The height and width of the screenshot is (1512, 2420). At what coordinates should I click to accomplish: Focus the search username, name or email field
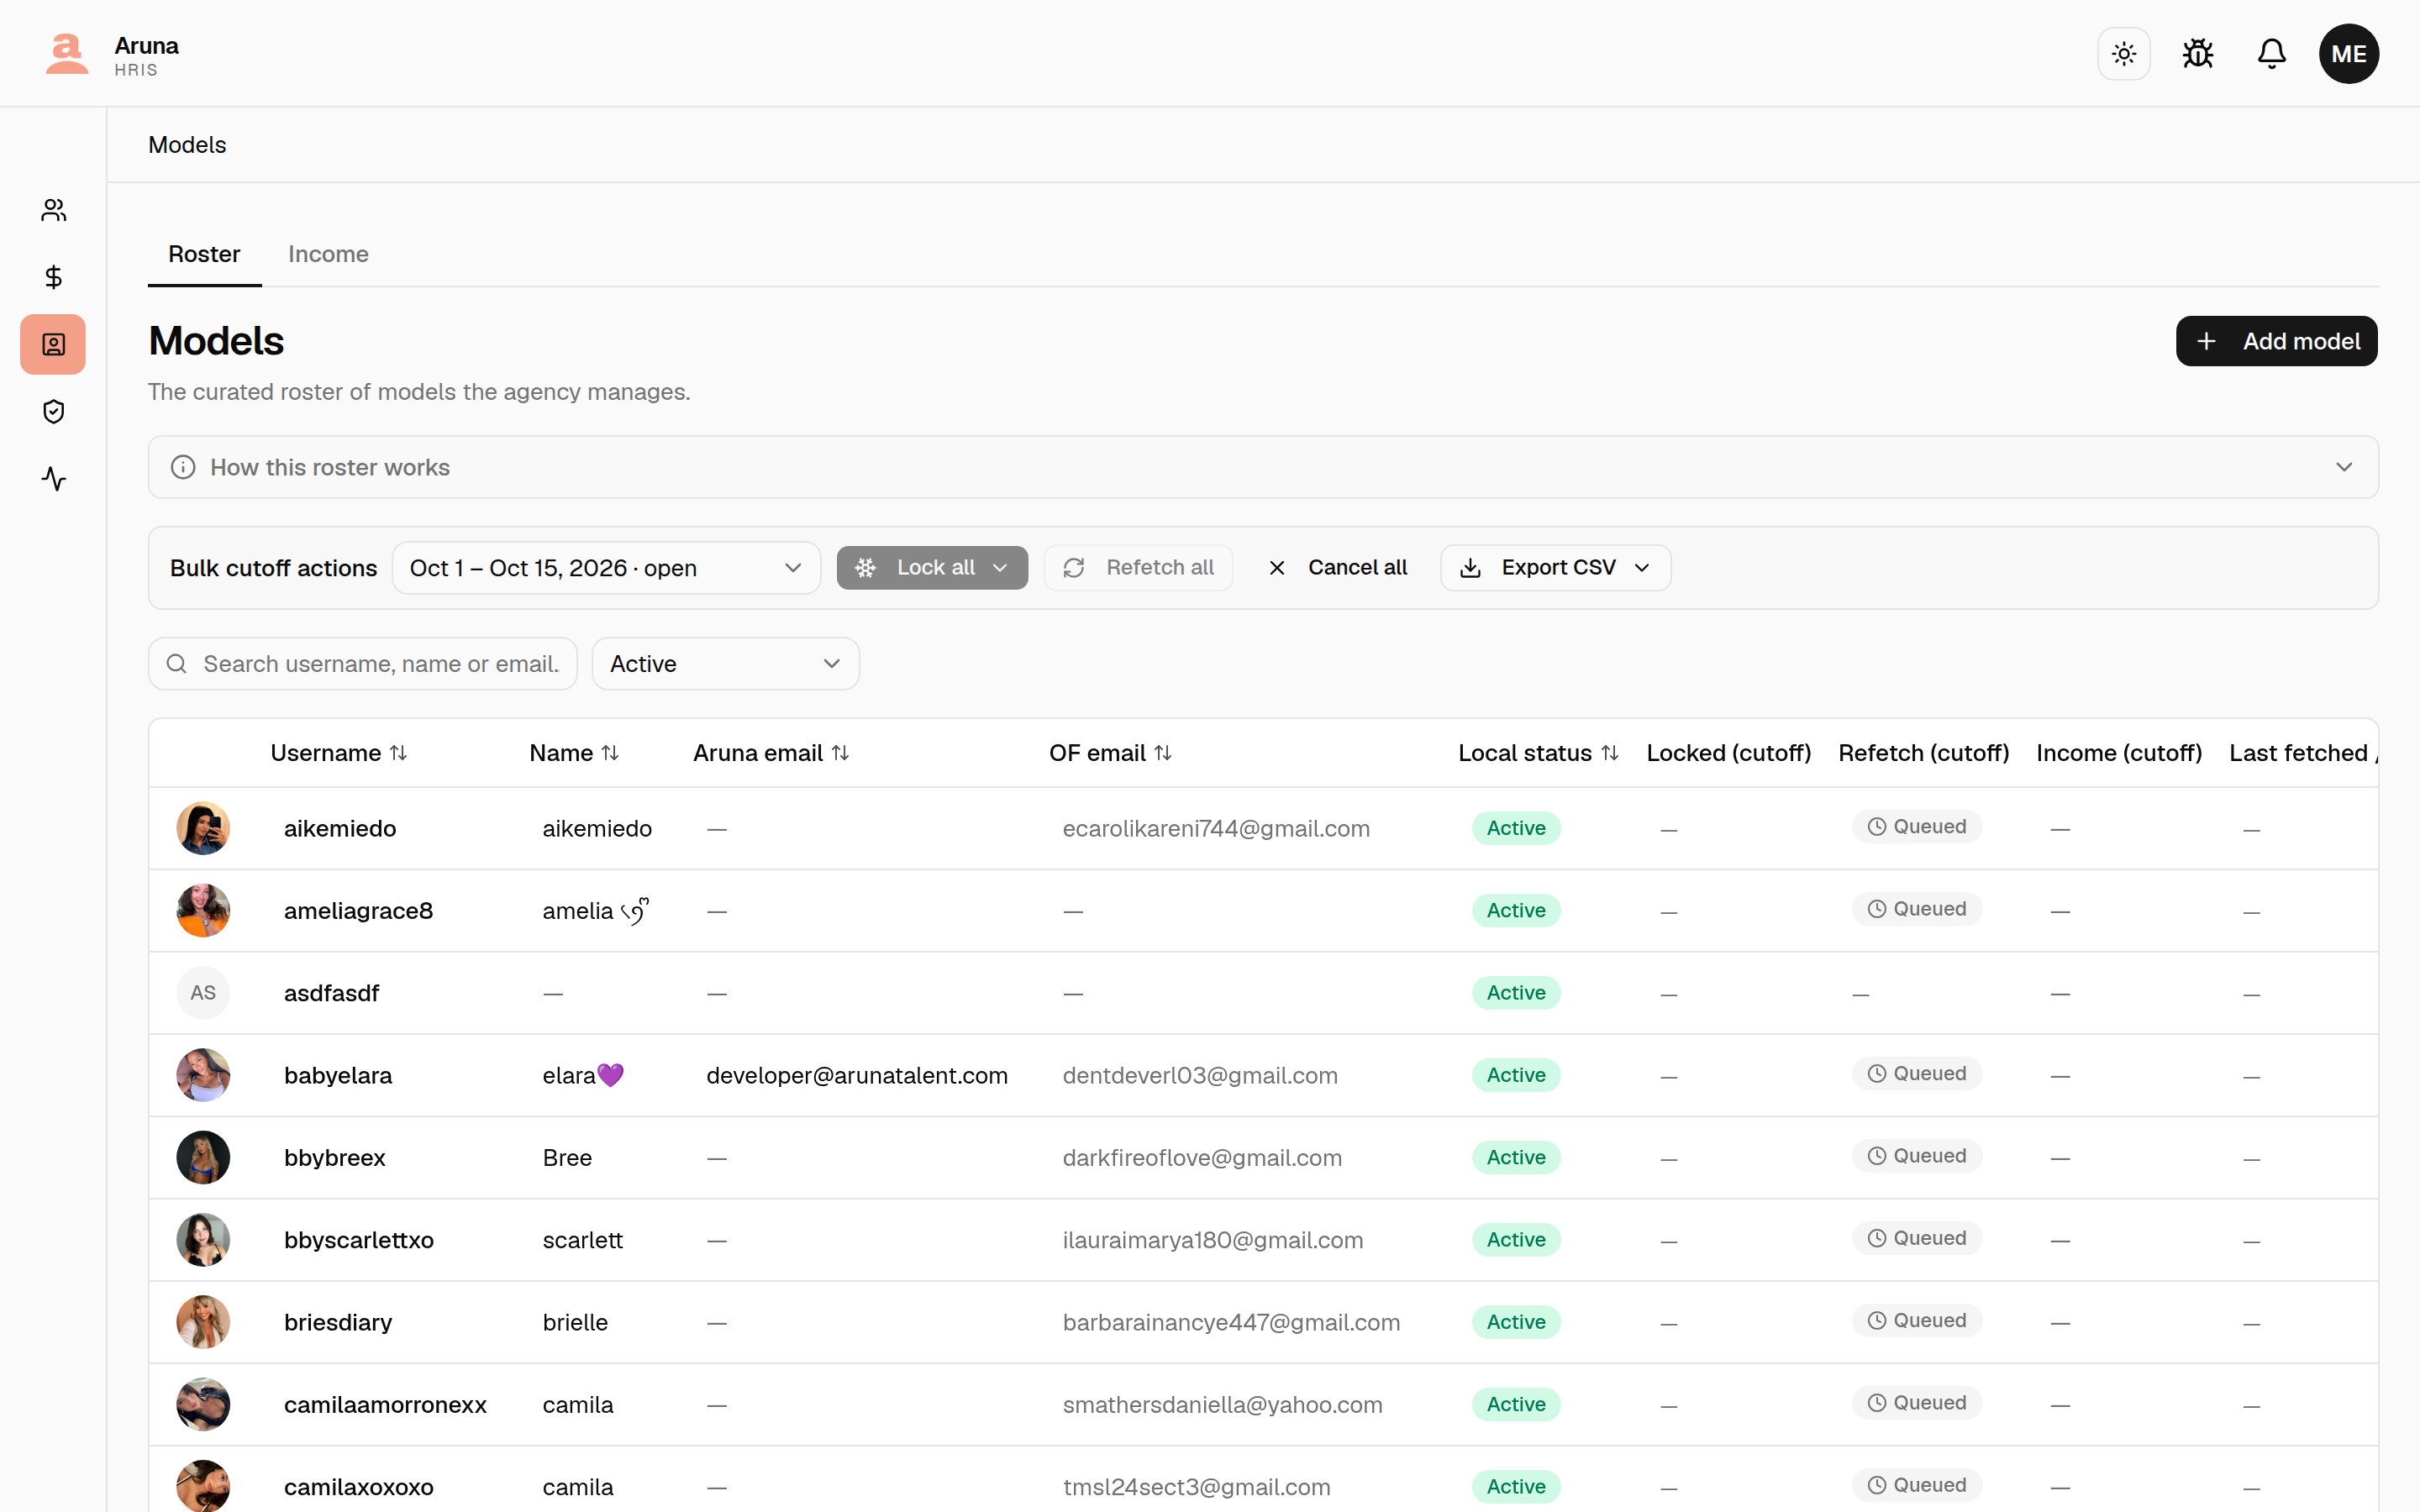click(363, 664)
